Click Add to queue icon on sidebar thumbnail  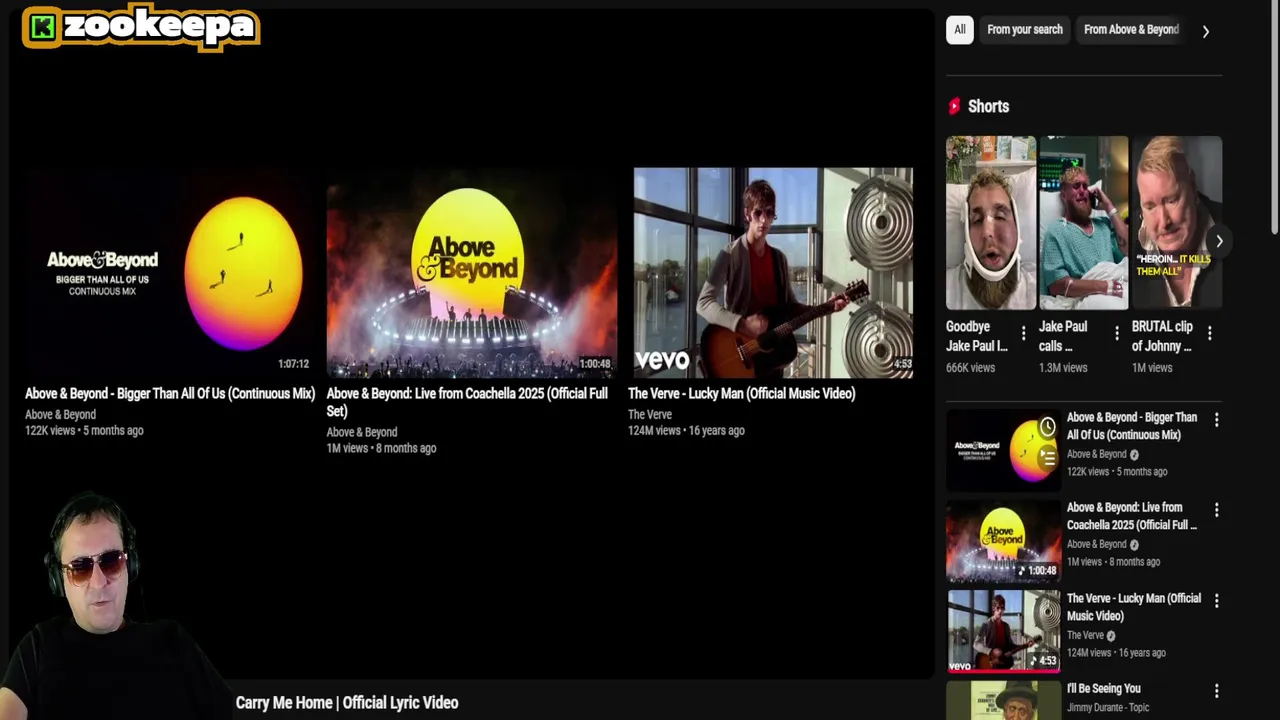[1047, 458]
